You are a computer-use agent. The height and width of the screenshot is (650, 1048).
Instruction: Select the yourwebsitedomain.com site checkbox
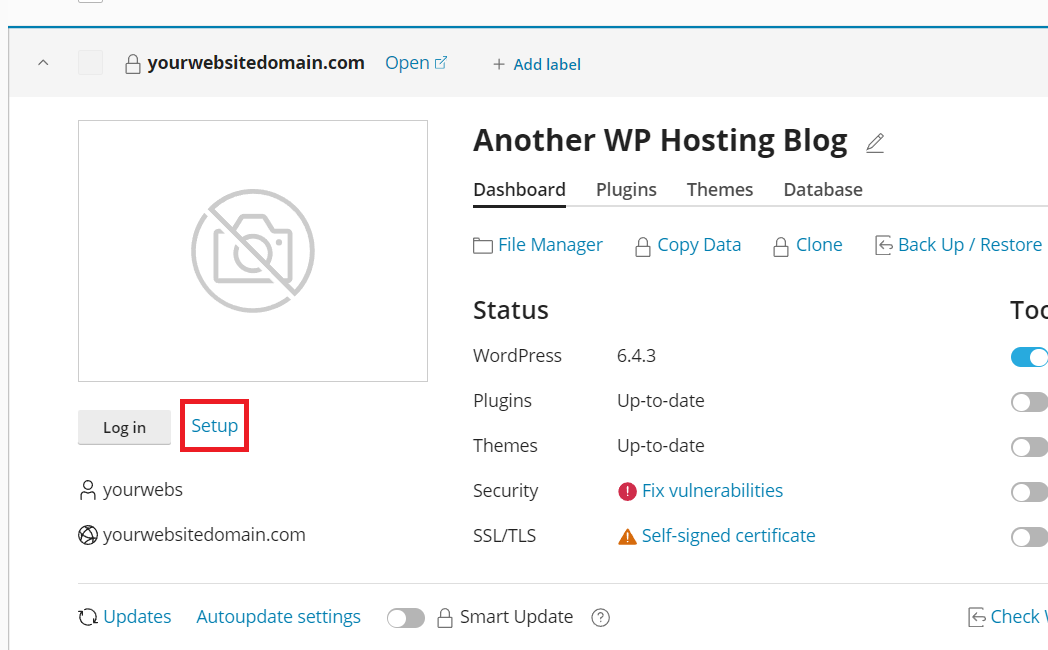pos(90,63)
